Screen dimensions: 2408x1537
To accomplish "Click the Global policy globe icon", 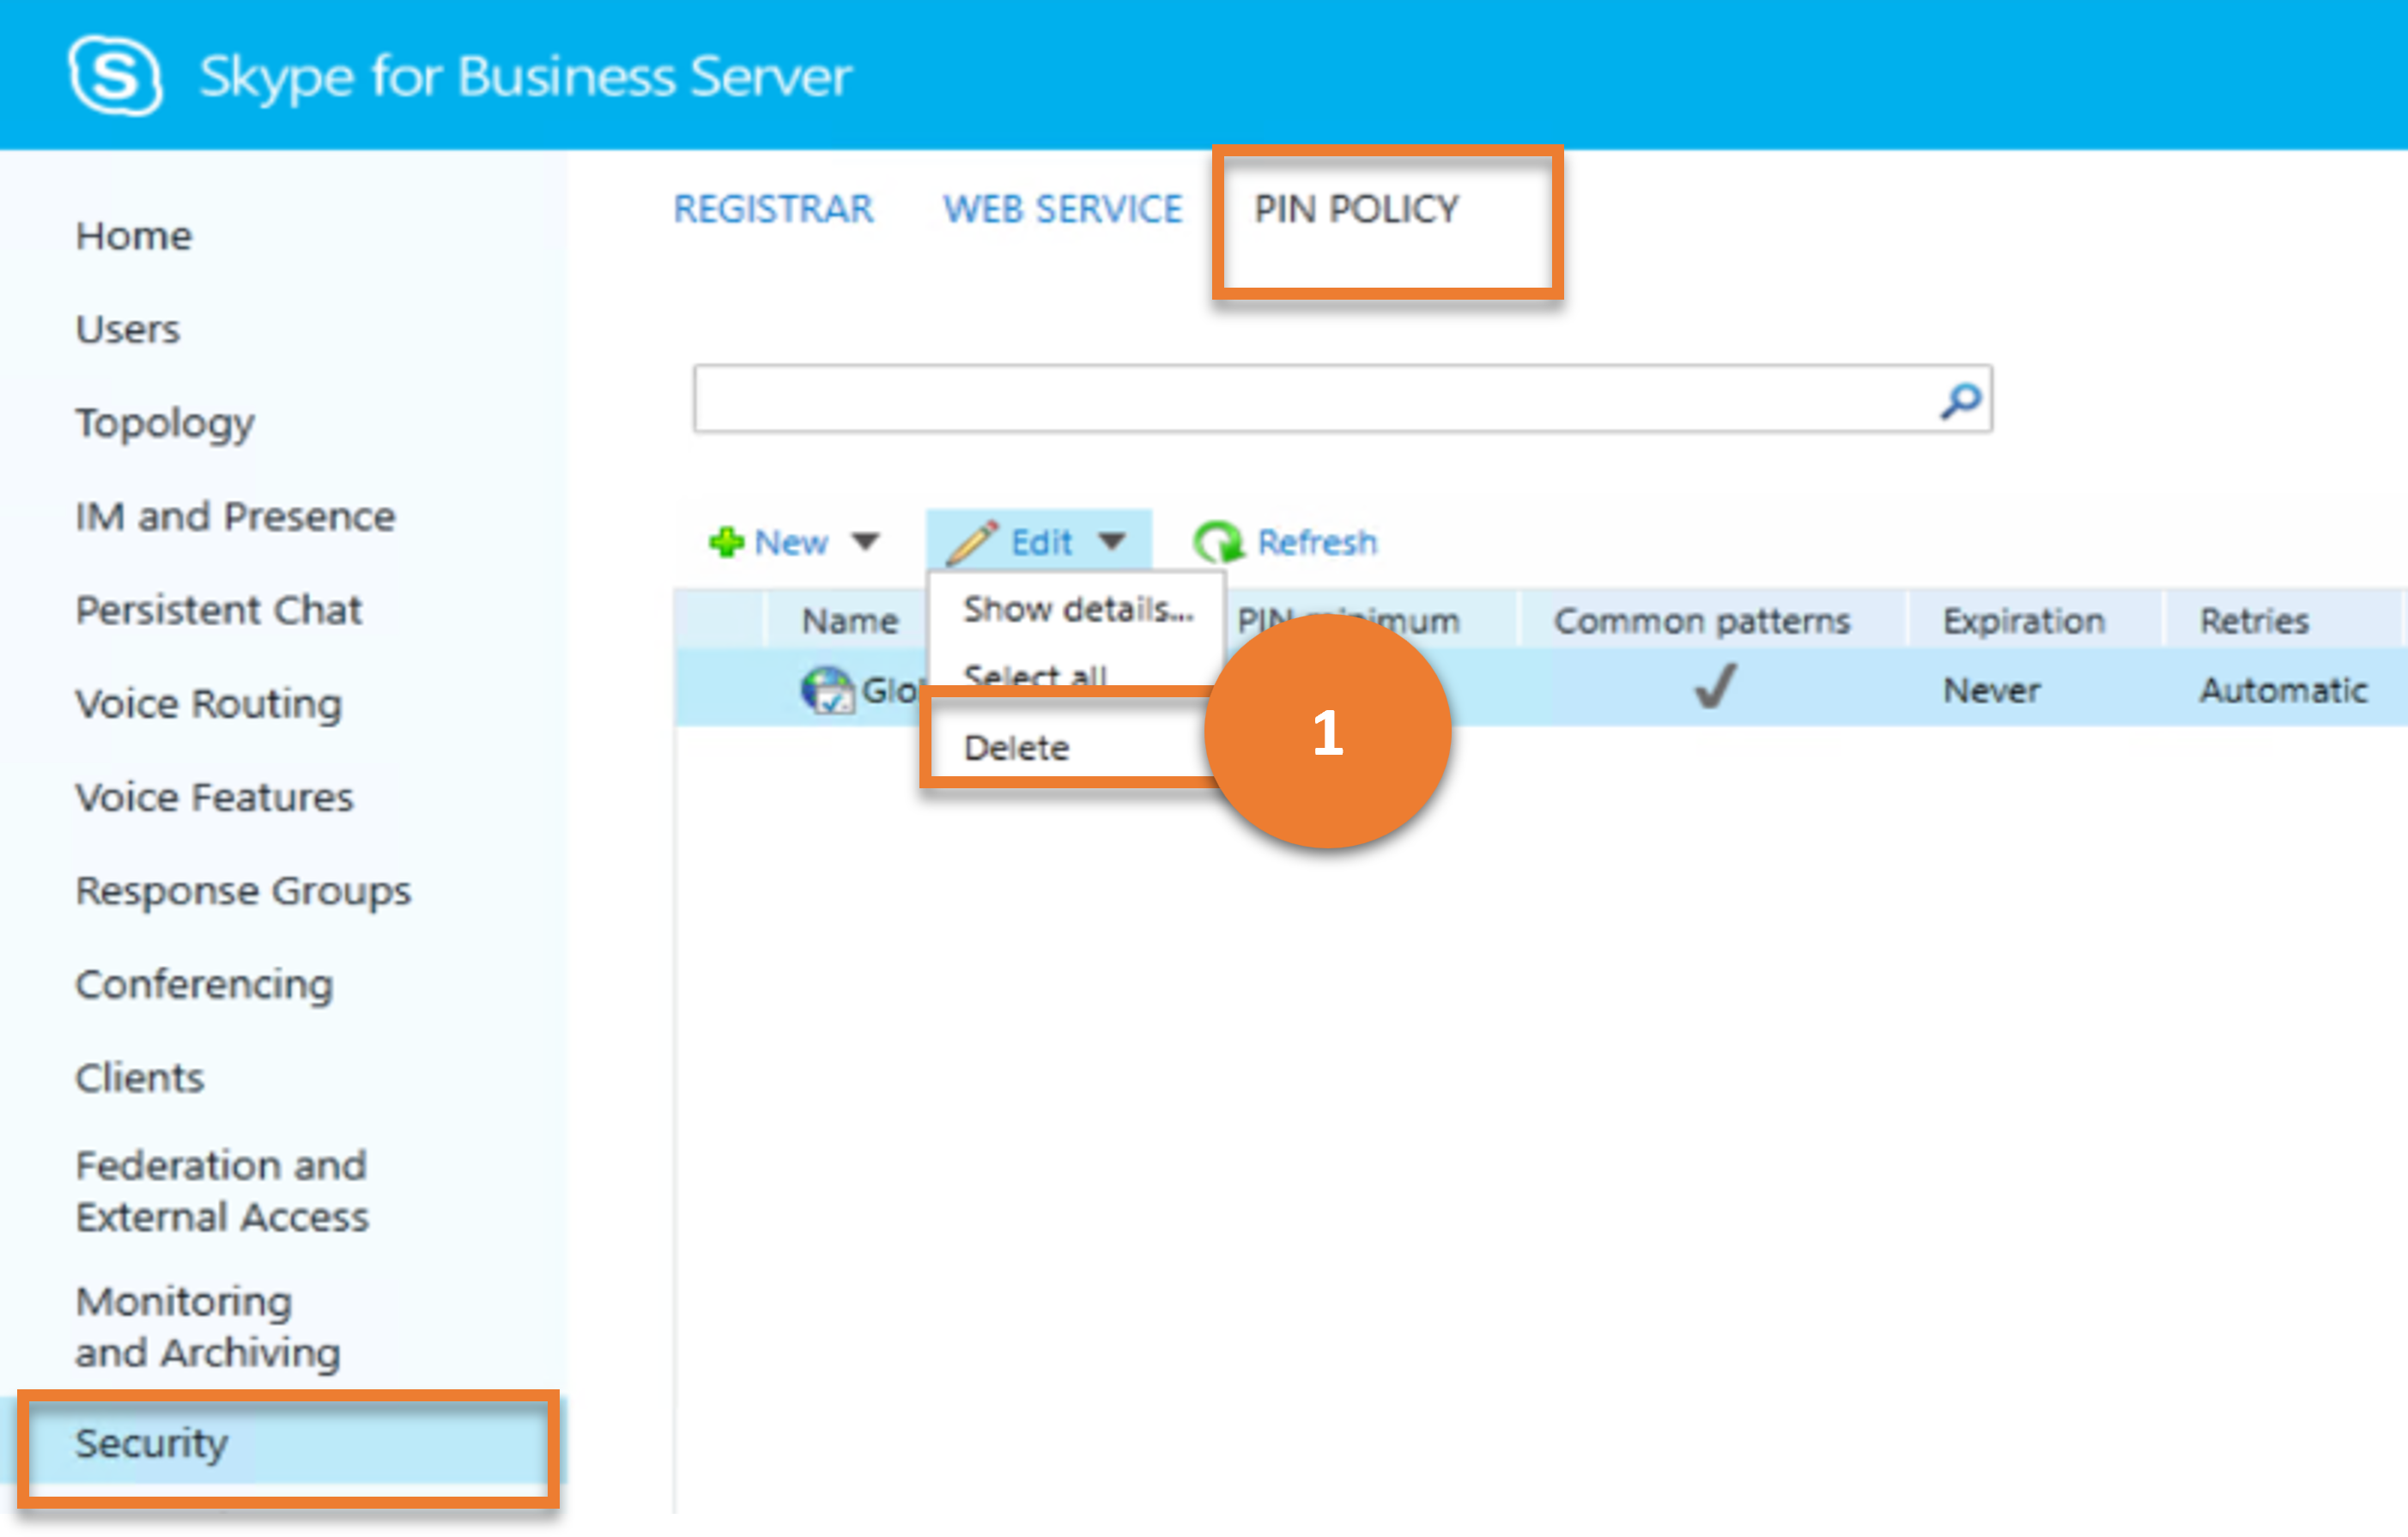I will pos(827,690).
